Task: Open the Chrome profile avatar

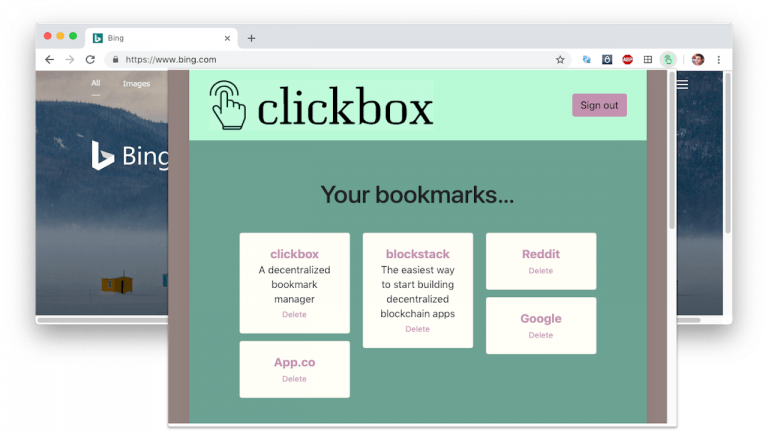Action: pos(698,60)
